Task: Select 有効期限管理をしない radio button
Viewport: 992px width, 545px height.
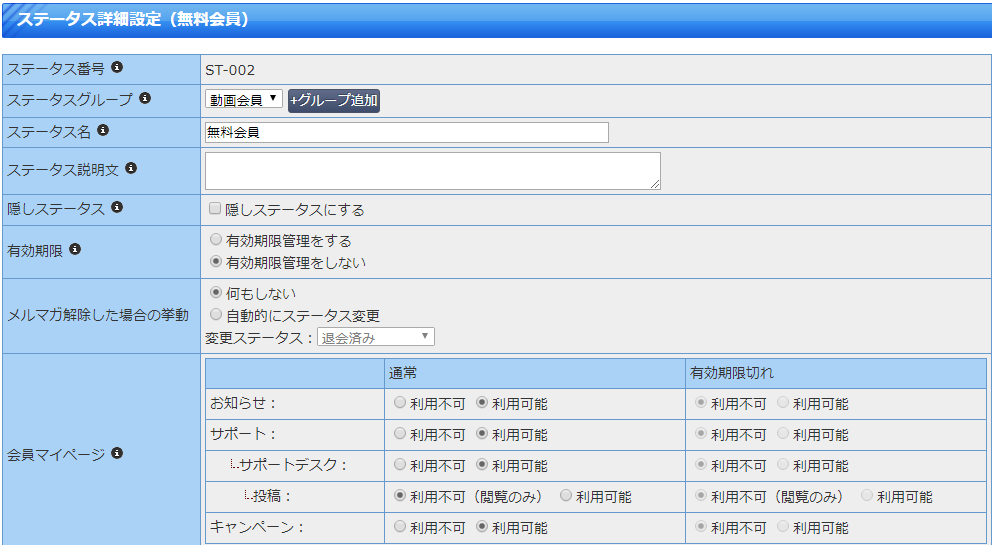Action: pos(216,261)
